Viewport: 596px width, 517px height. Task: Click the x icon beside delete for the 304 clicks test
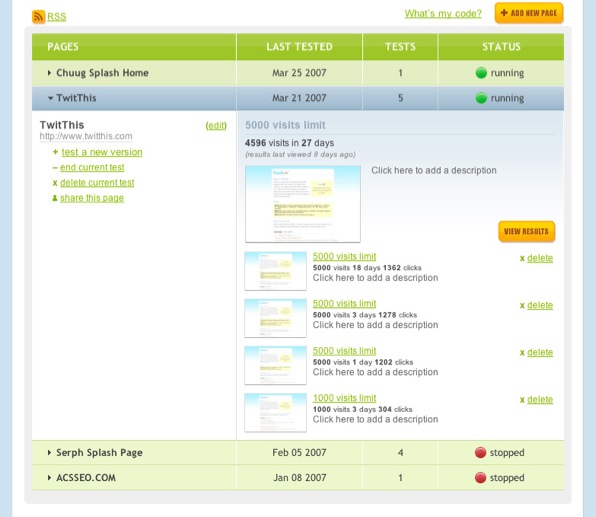(x=522, y=400)
